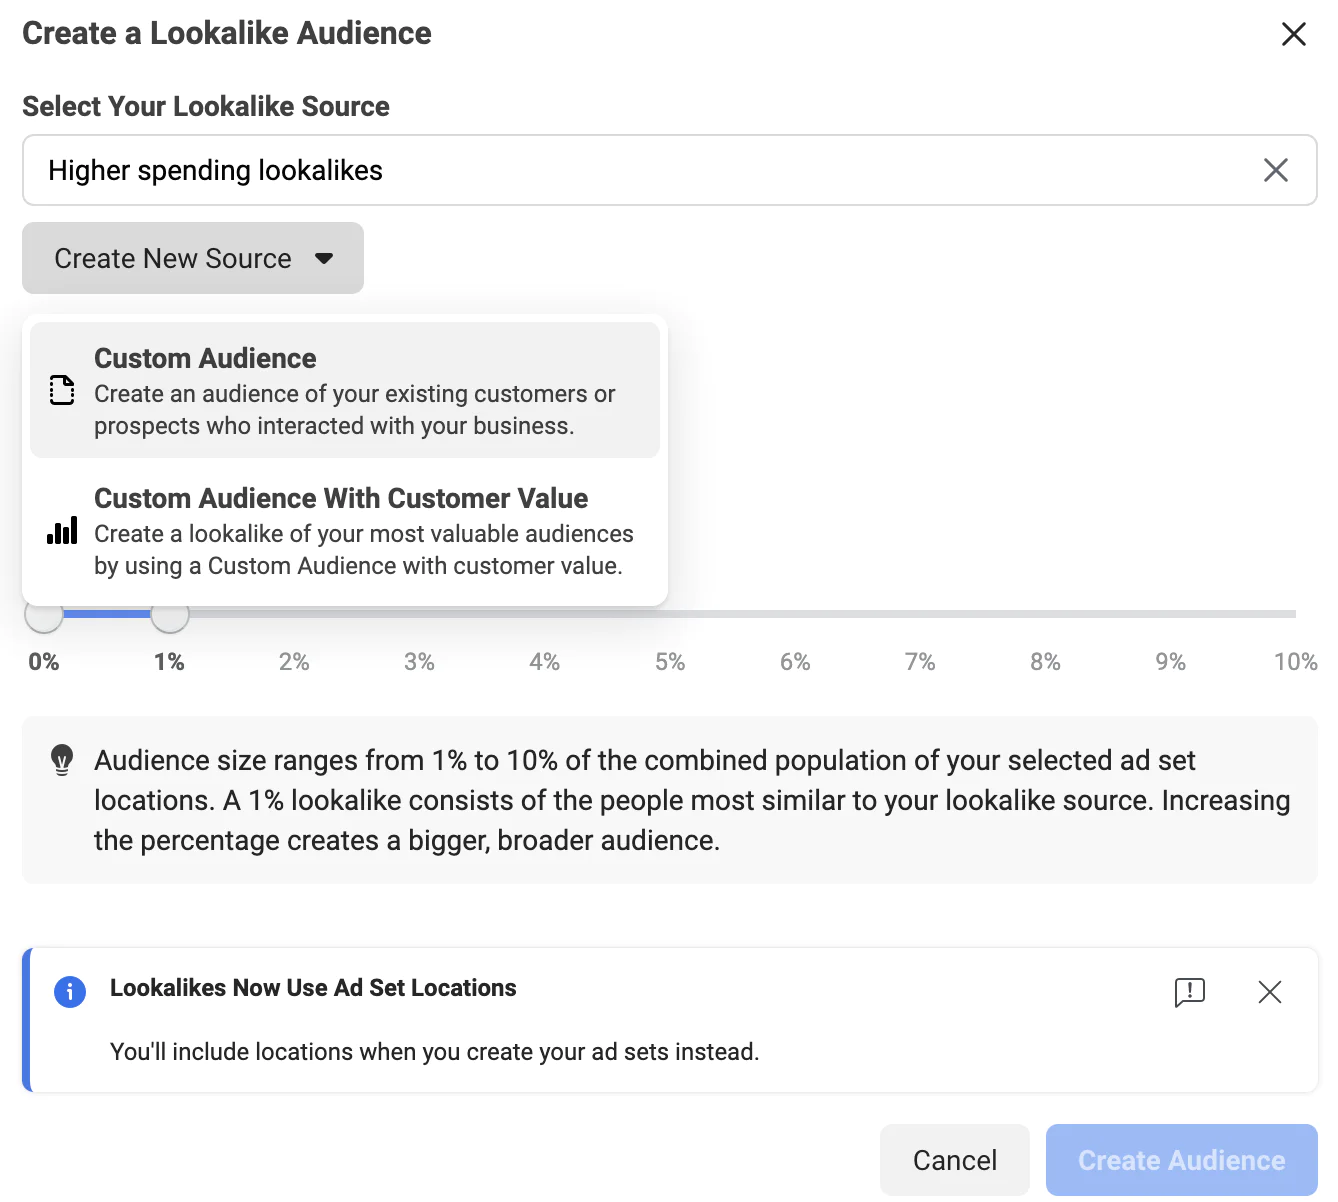Viewport: 1338px width, 1202px height.
Task: Click the blue info icon on the notification
Action: pos(70,992)
